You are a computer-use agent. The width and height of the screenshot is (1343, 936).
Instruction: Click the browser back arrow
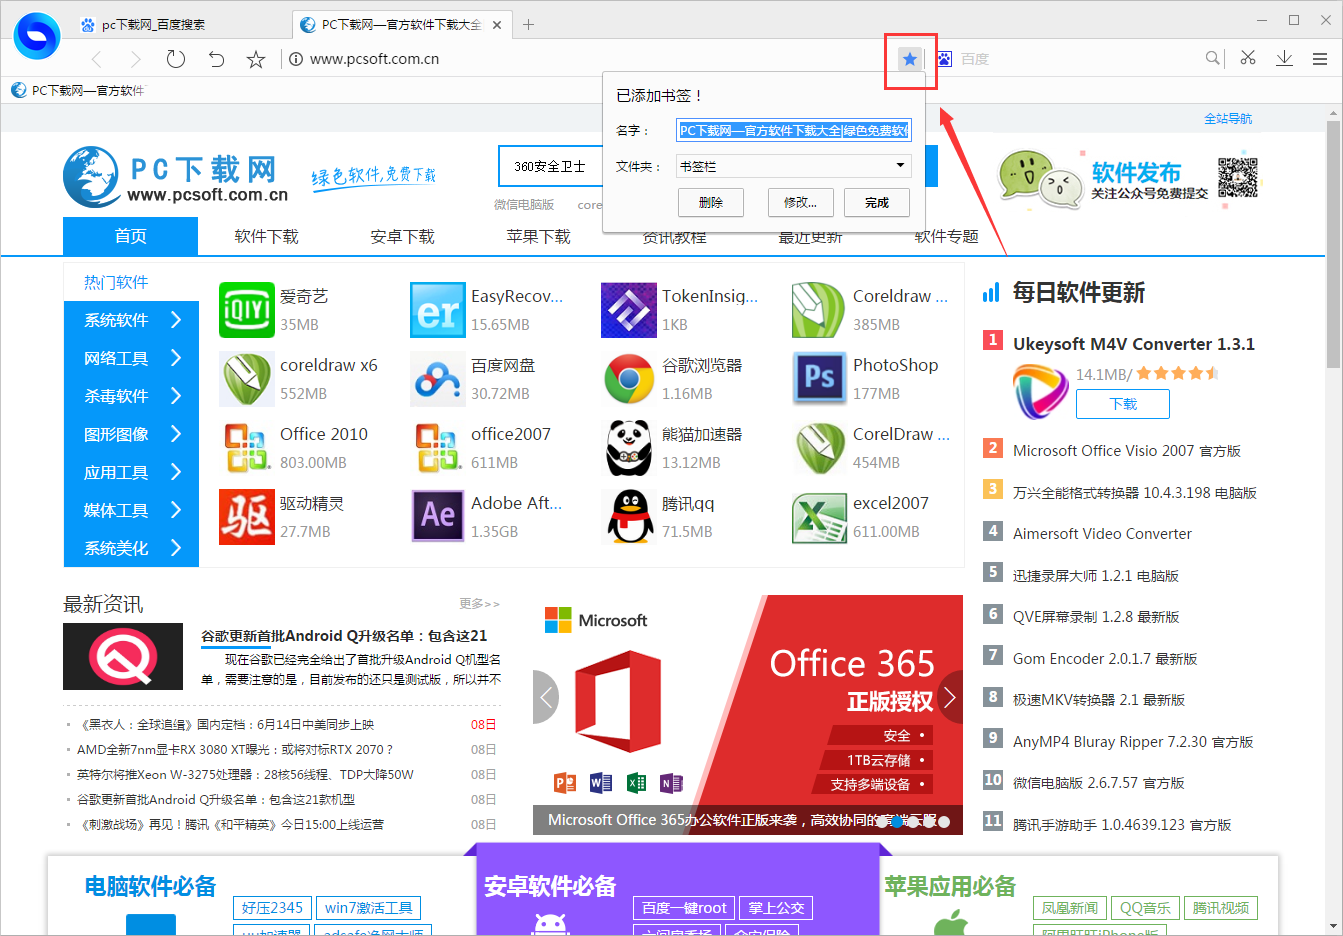pyautogui.click(x=97, y=59)
